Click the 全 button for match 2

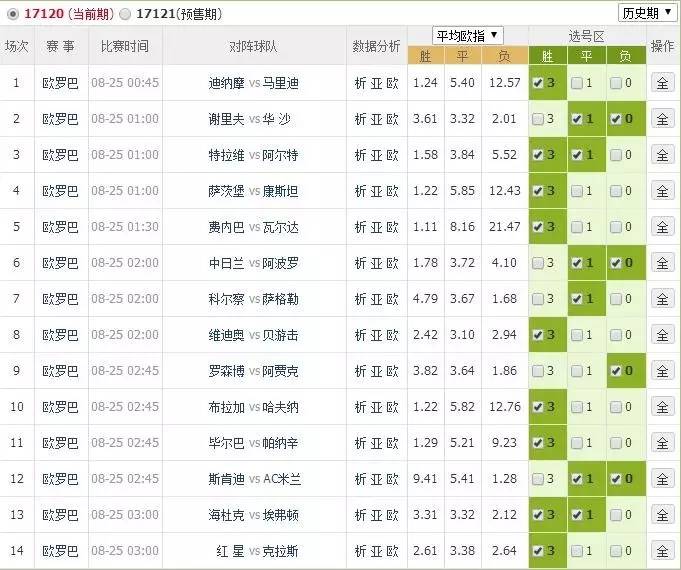click(662, 119)
